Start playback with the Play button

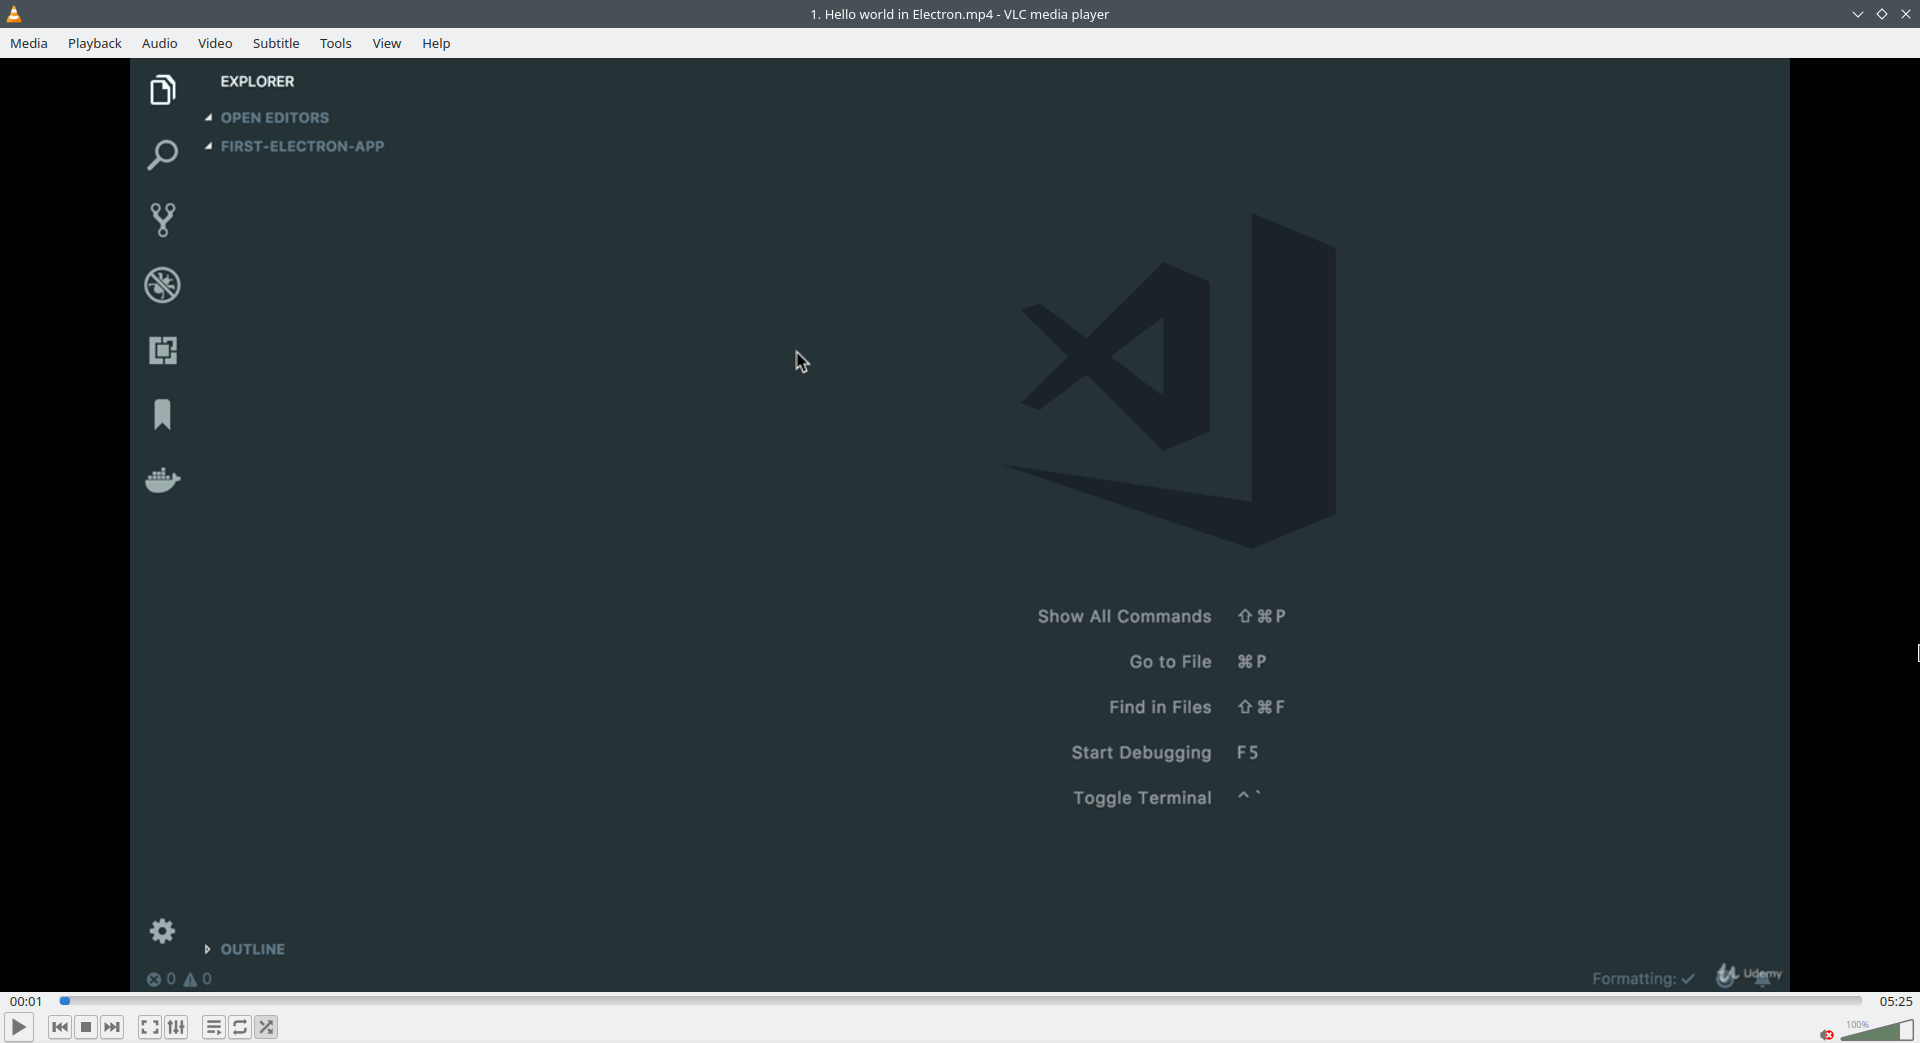(19, 1027)
